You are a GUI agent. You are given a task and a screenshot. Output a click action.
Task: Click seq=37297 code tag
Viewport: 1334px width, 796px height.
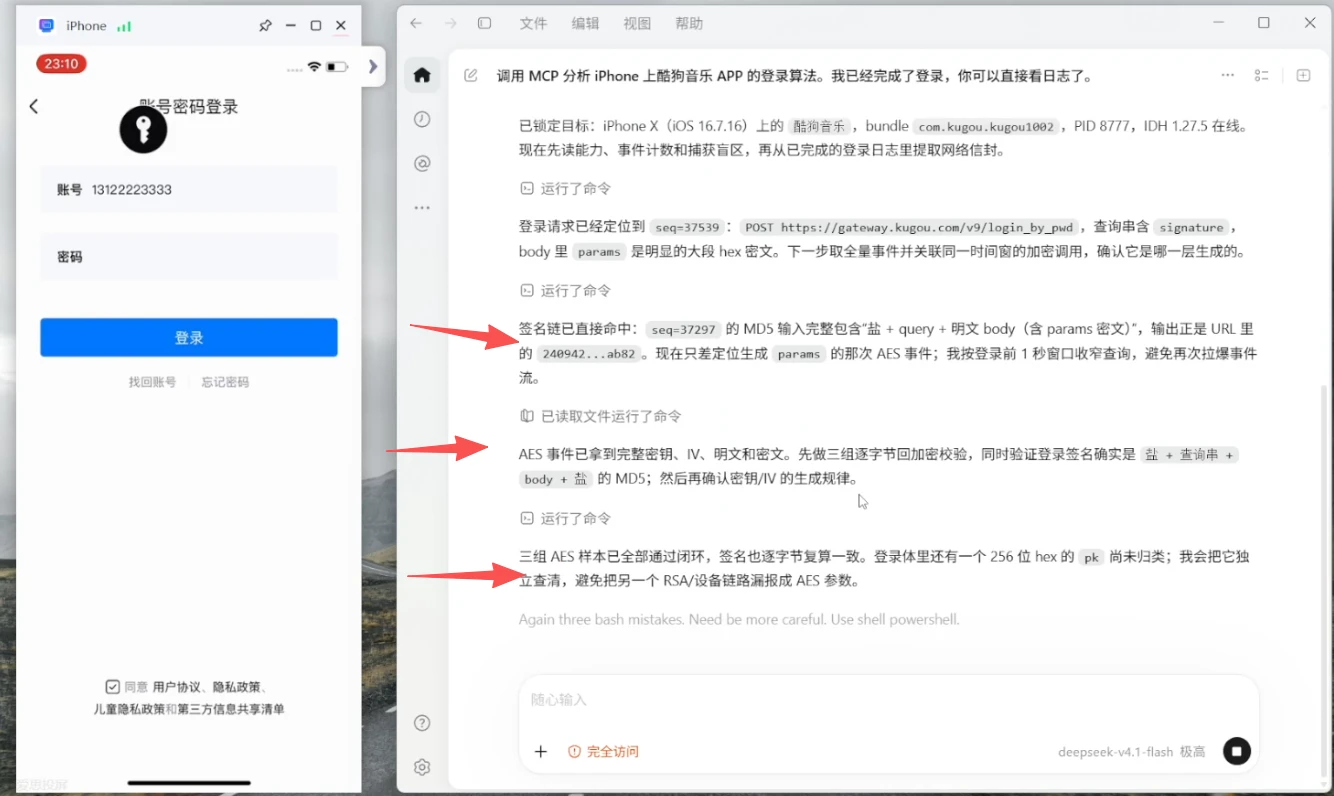click(x=683, y=328)
